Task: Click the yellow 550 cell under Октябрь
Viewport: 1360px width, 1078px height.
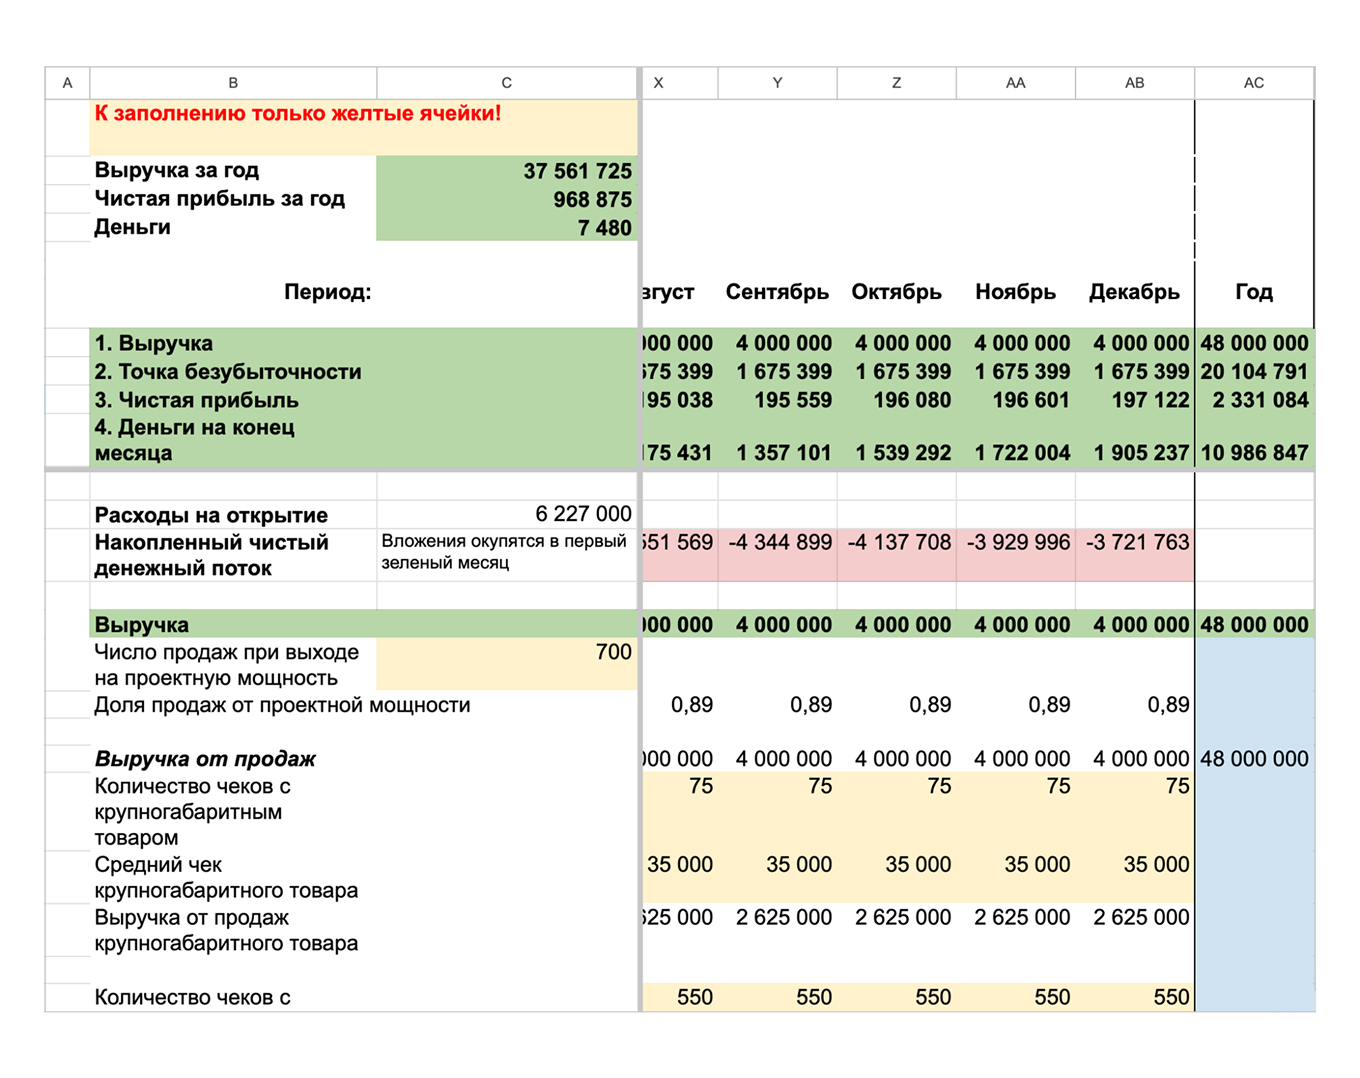Action: pos(896,997)
